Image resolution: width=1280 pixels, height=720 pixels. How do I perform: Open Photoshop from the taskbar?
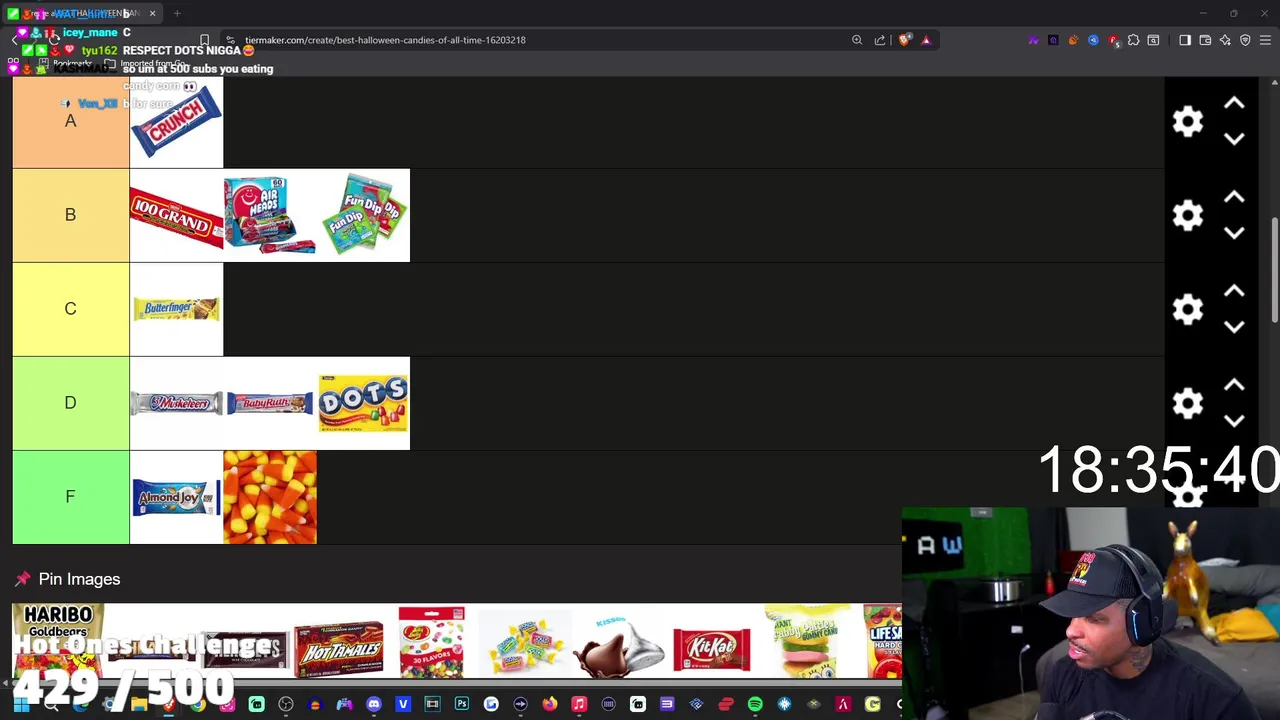tap(462, 704)
